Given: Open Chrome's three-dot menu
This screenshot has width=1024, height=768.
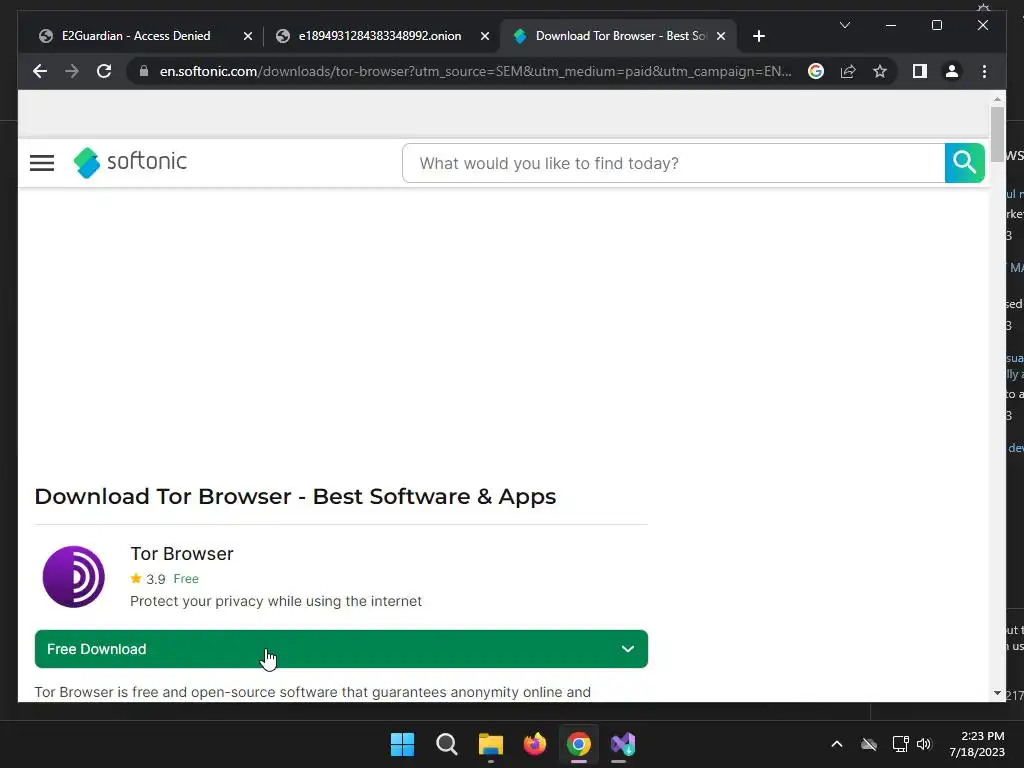Looking at the screenshot, I should [984, 71].
